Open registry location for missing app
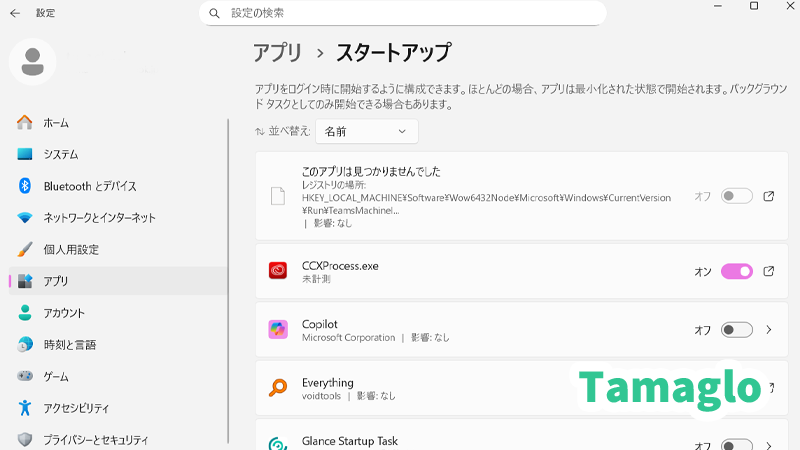800x450 pixels. click(769, 196)
